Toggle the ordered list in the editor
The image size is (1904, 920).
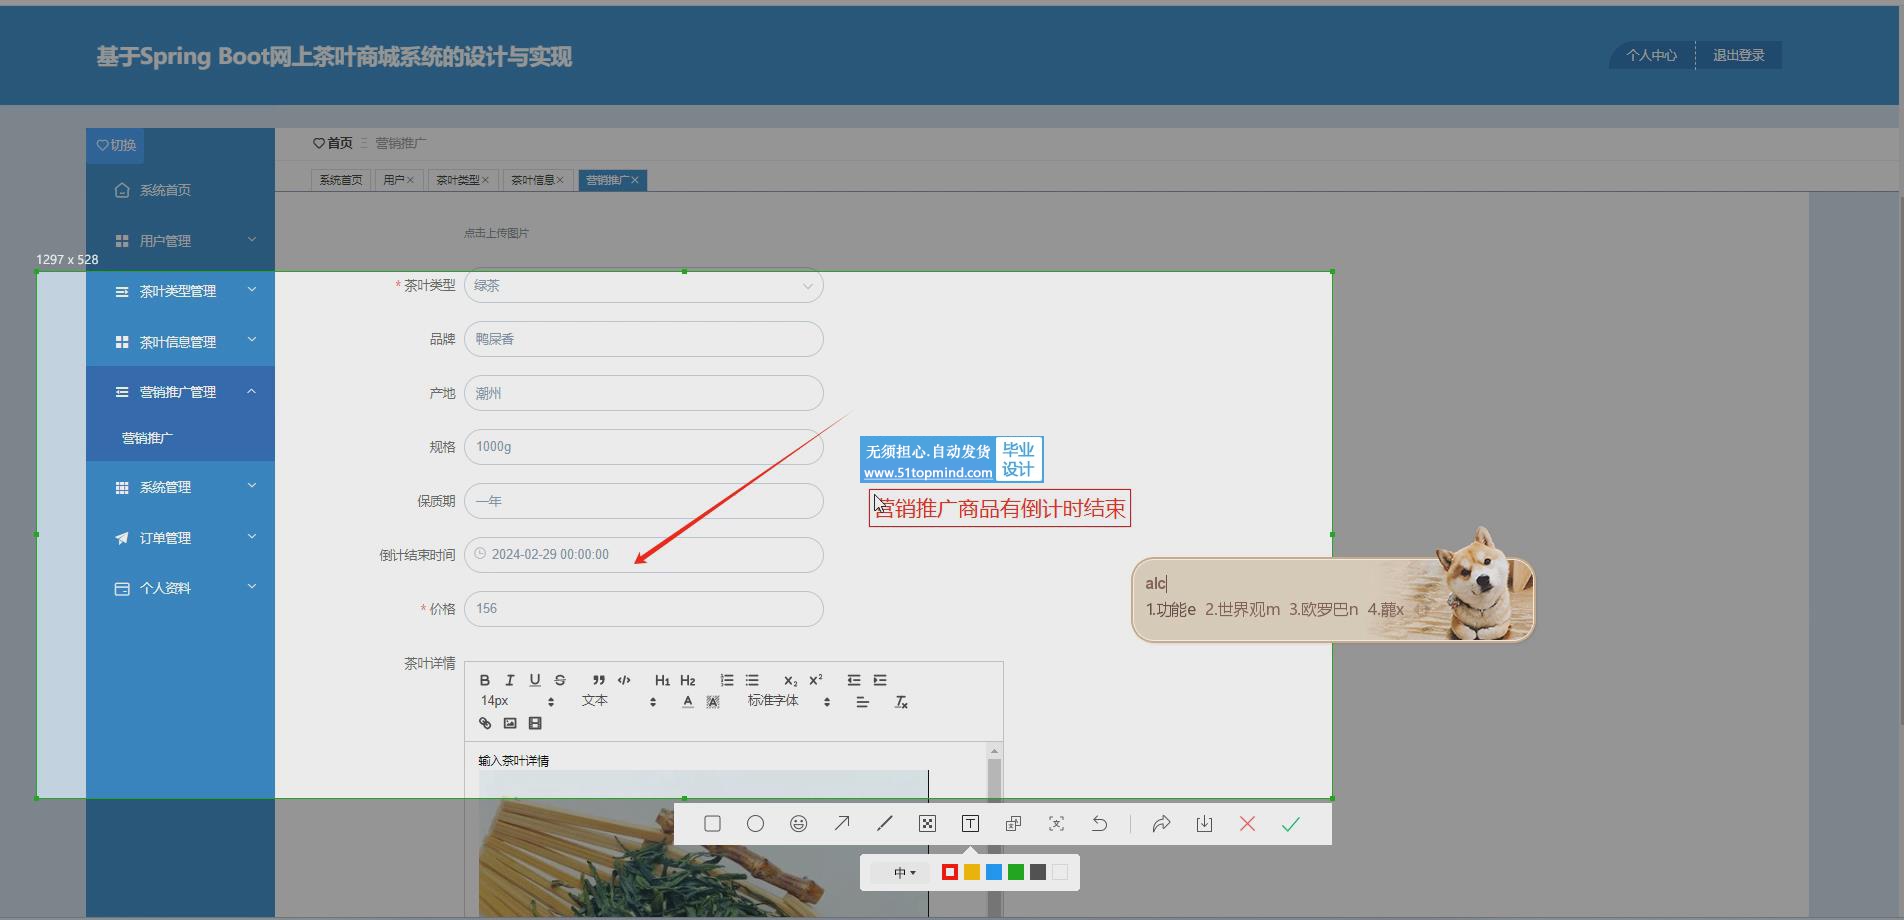click(x=727, y=680)
